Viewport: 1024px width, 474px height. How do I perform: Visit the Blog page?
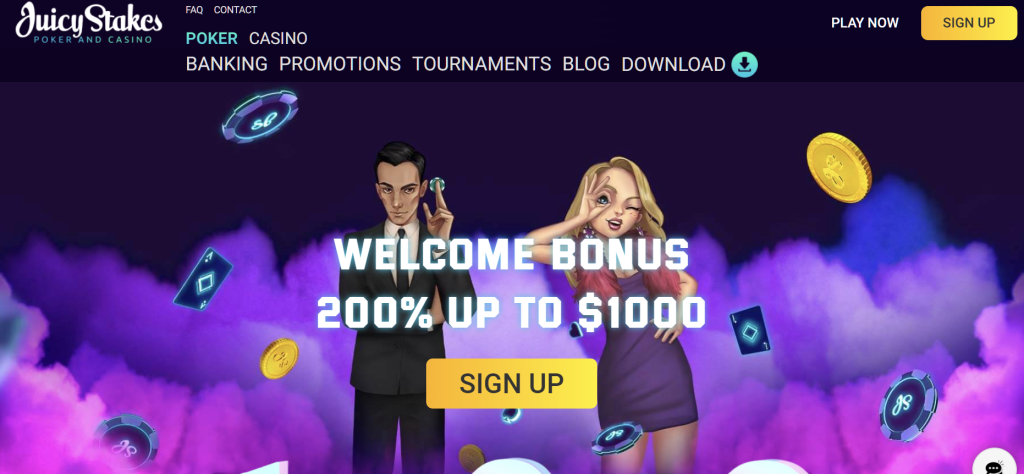[586, 64]
